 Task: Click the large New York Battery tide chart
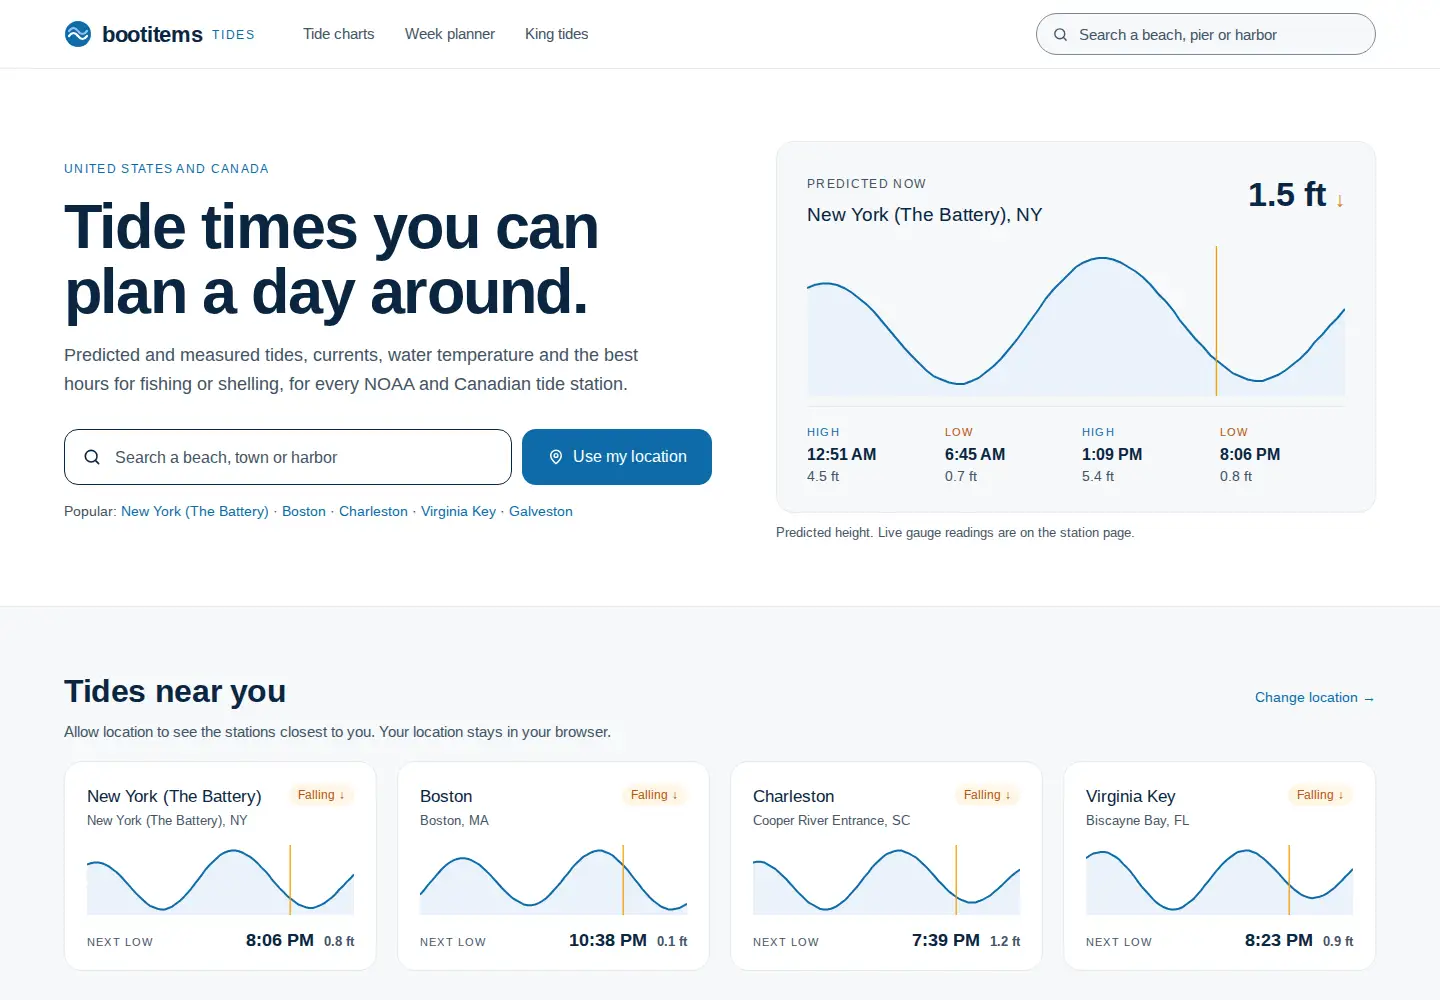tap(1076, 321)
